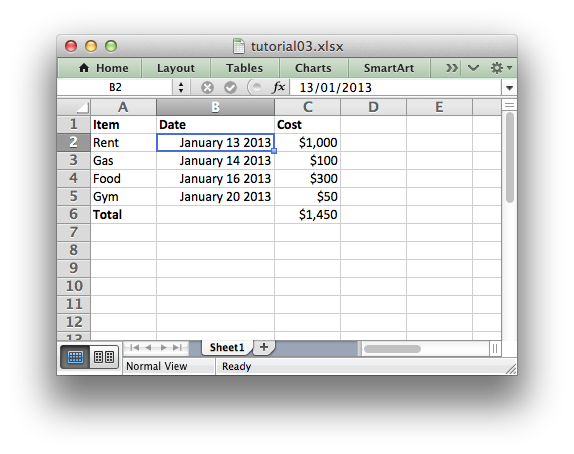Show more ribbon tabs double chevron
574x454 pixels.
pos(451,68)
